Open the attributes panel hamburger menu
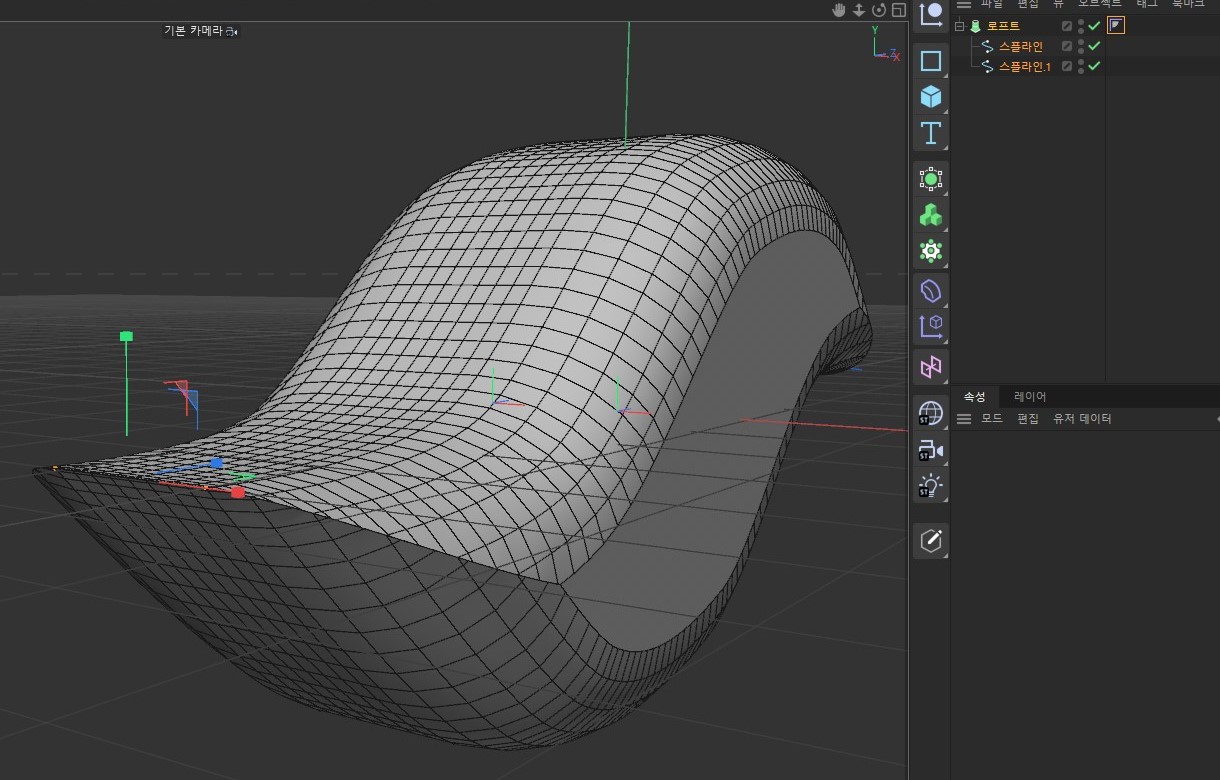 [x=964, y=419]
